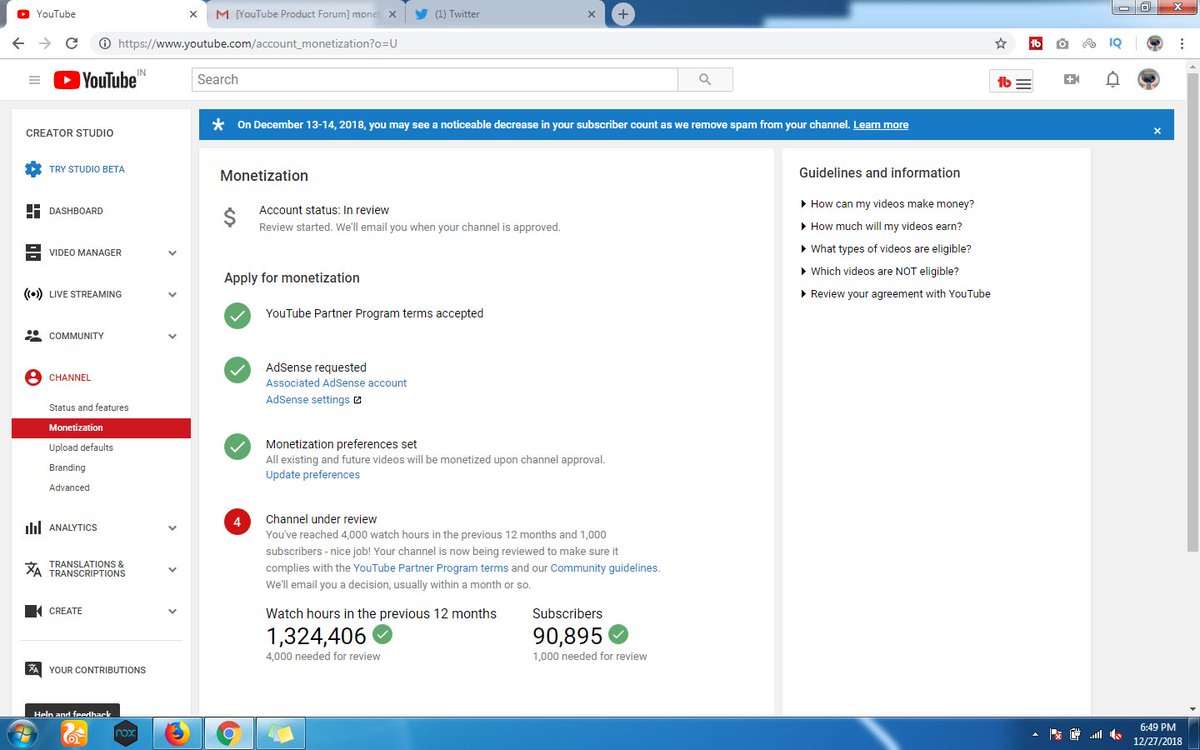
Task: Click the upload video camera icon
Action: tap(1071, 80)
